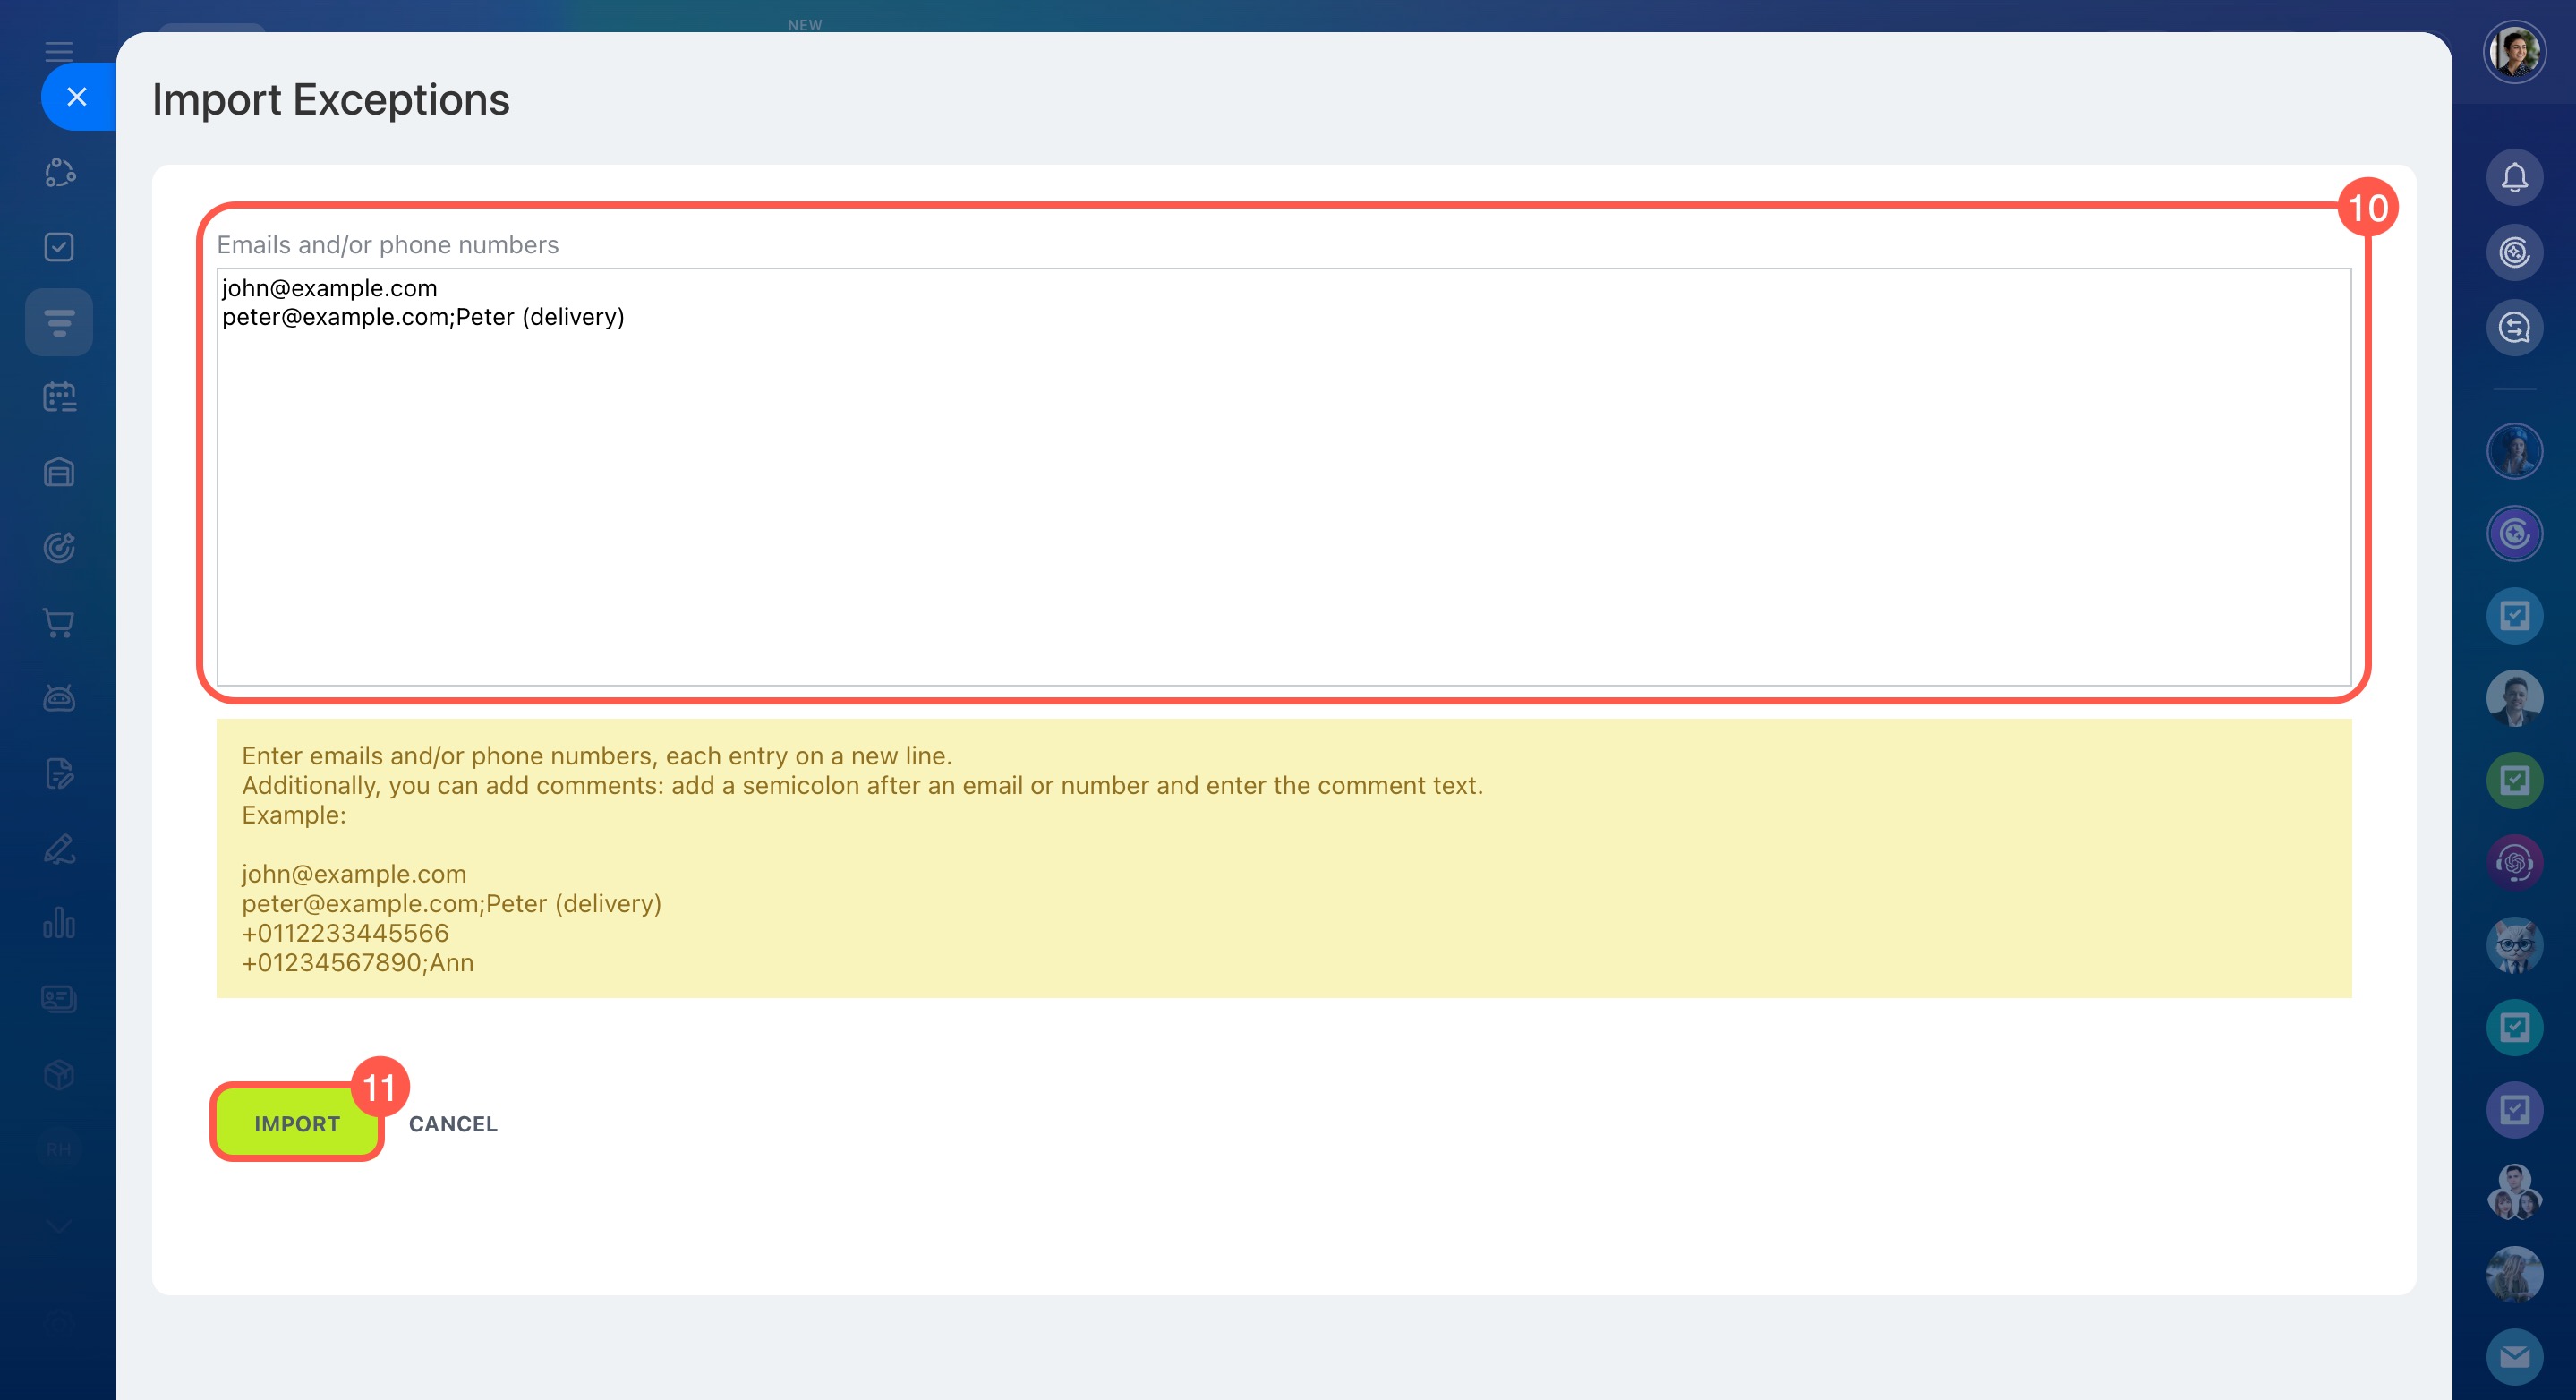Click the IMPORT button
The height and width of the screenshot is (1400, 2576).
pyautogui.click(x=296, y=1123)
